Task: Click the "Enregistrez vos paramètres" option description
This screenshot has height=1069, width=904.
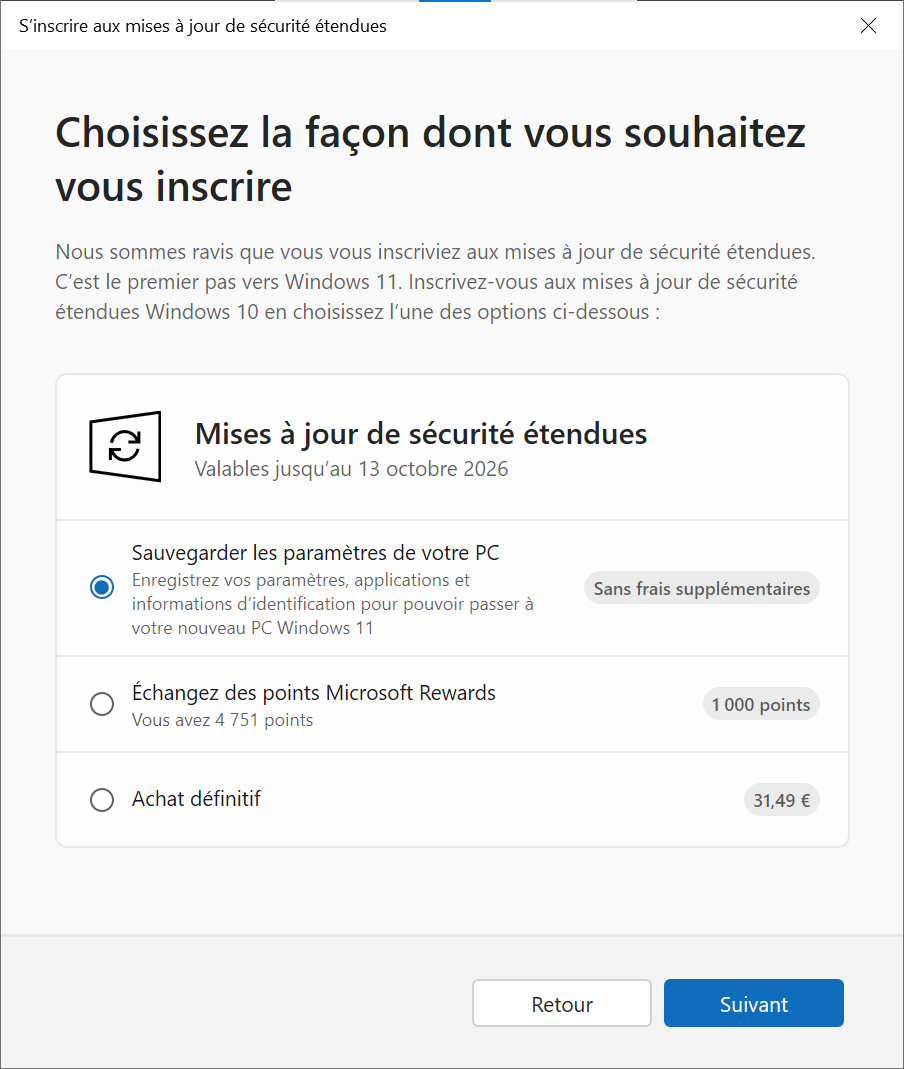Action: click(x=332, y=604)
